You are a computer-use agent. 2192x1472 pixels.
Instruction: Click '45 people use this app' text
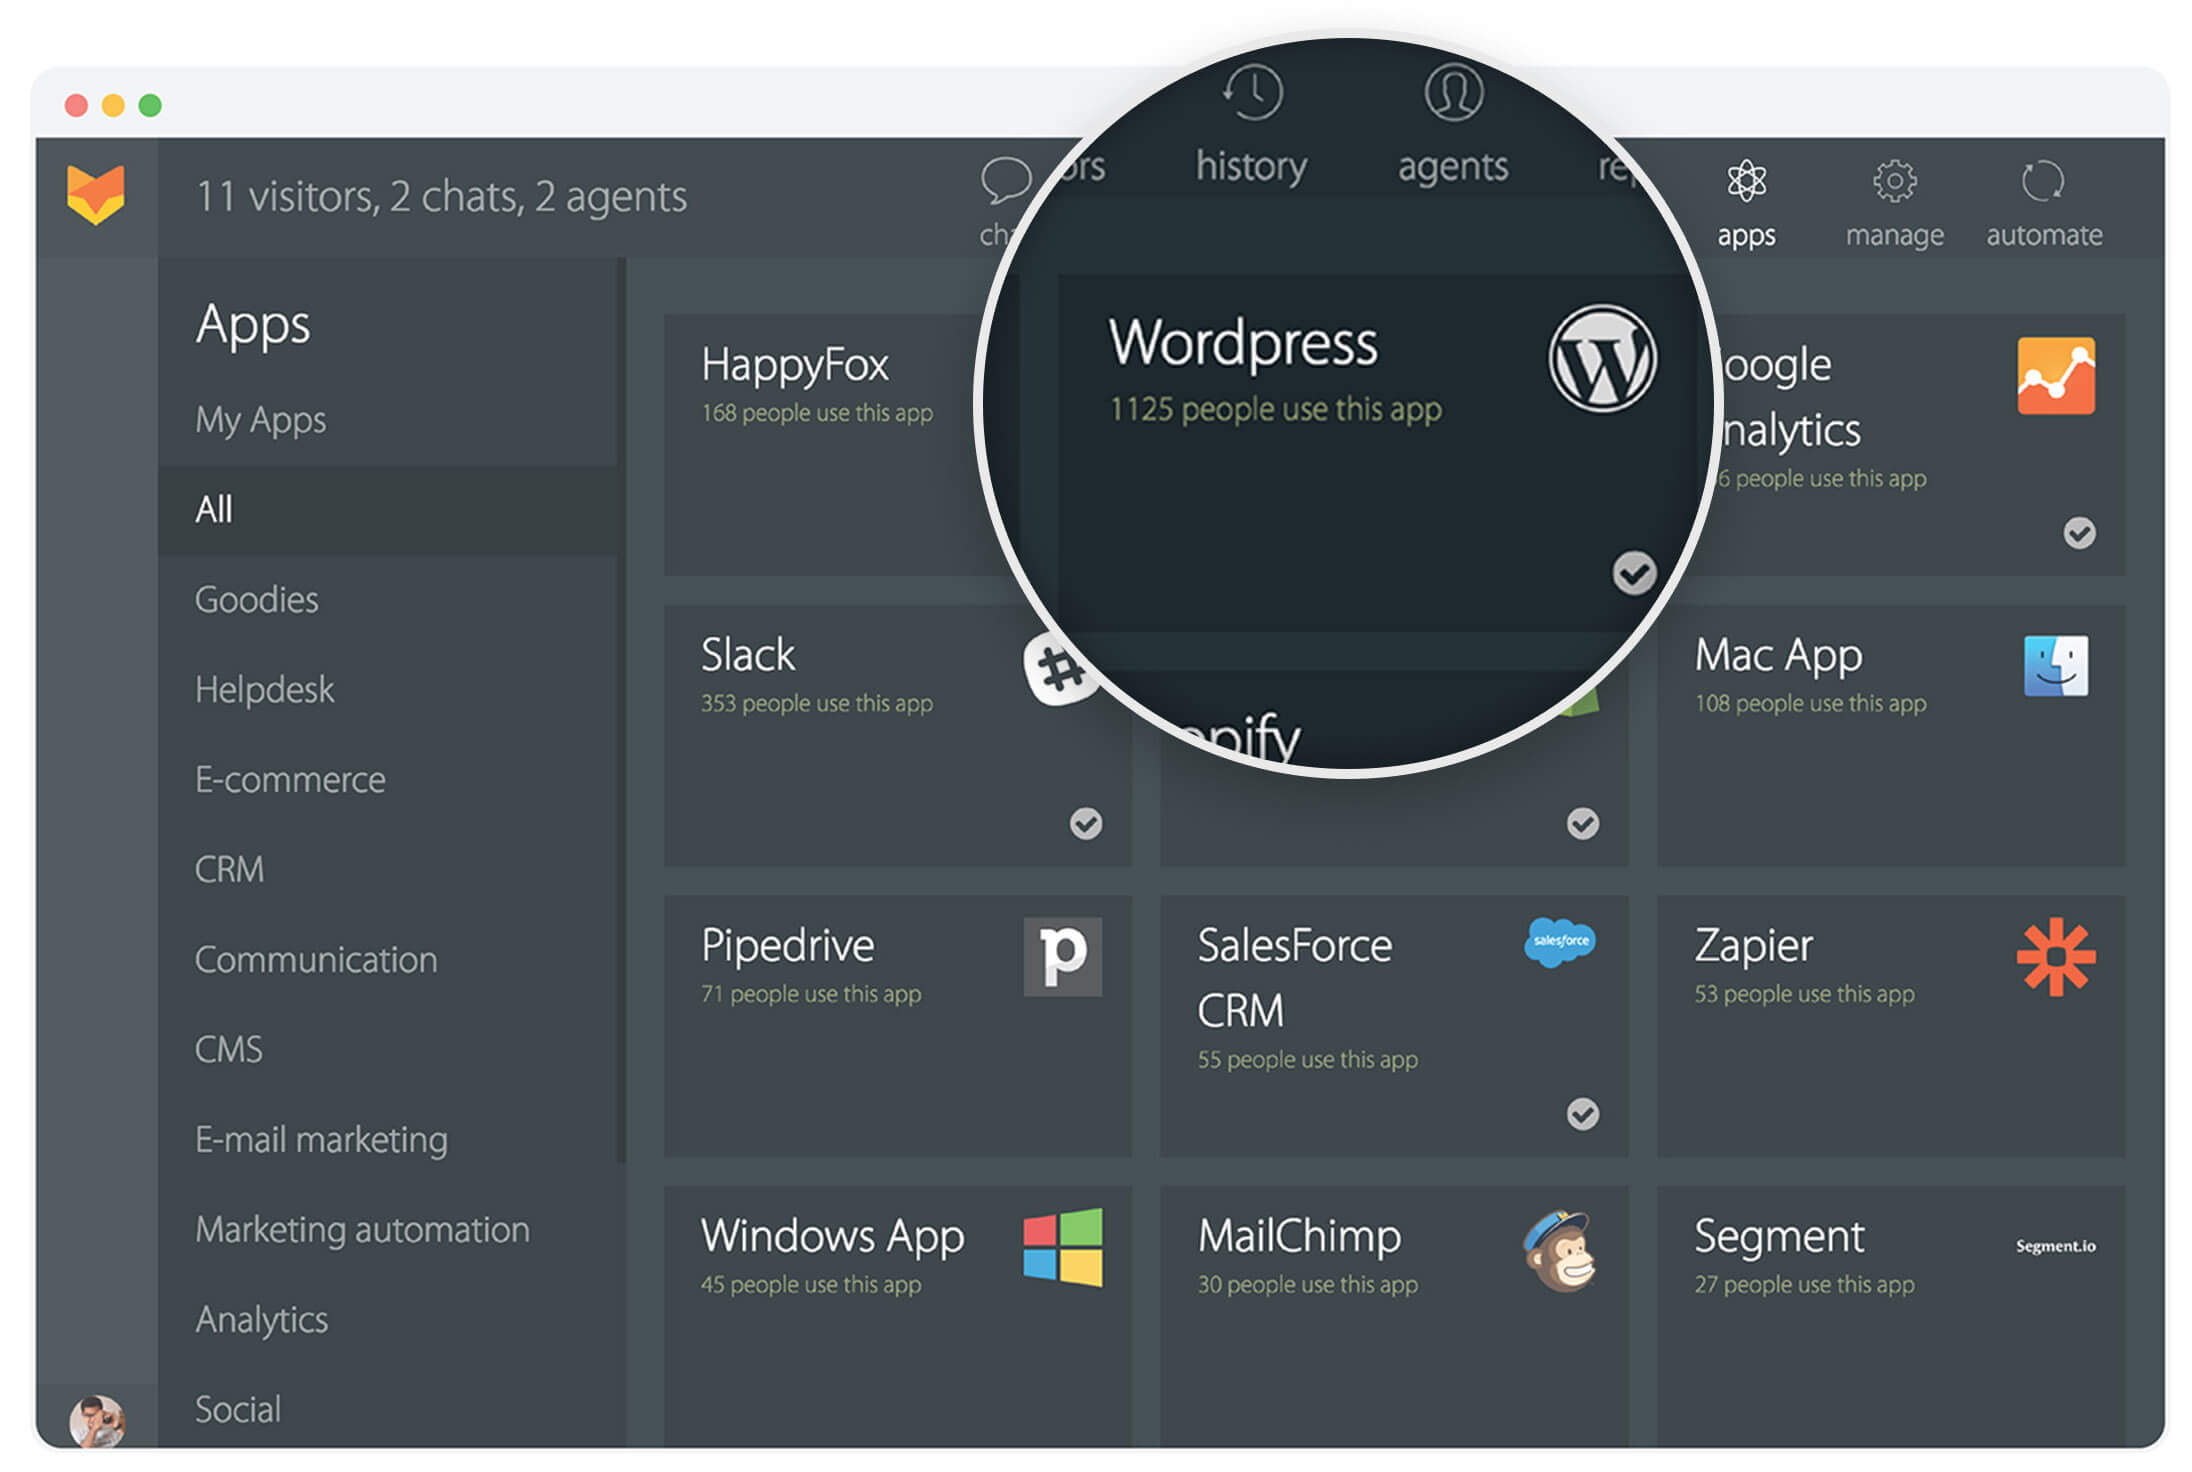tap(811, 1285)
